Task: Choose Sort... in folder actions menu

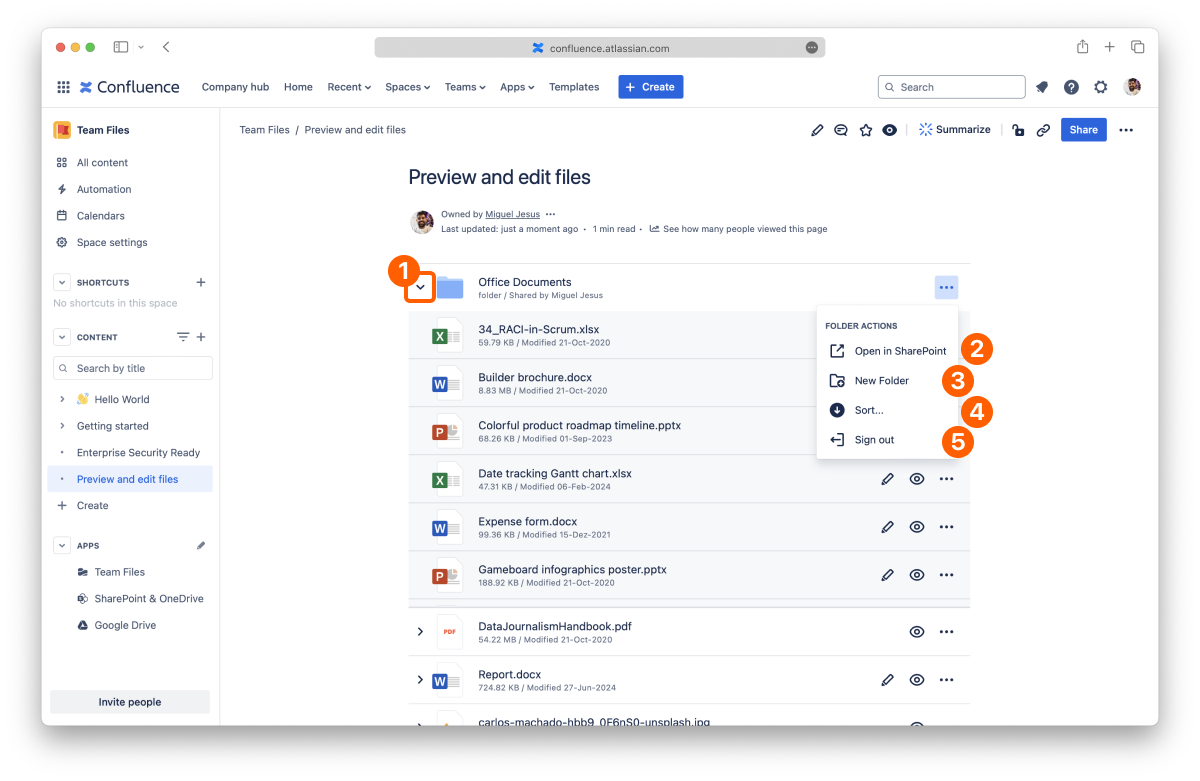Action: pos(868,410)
